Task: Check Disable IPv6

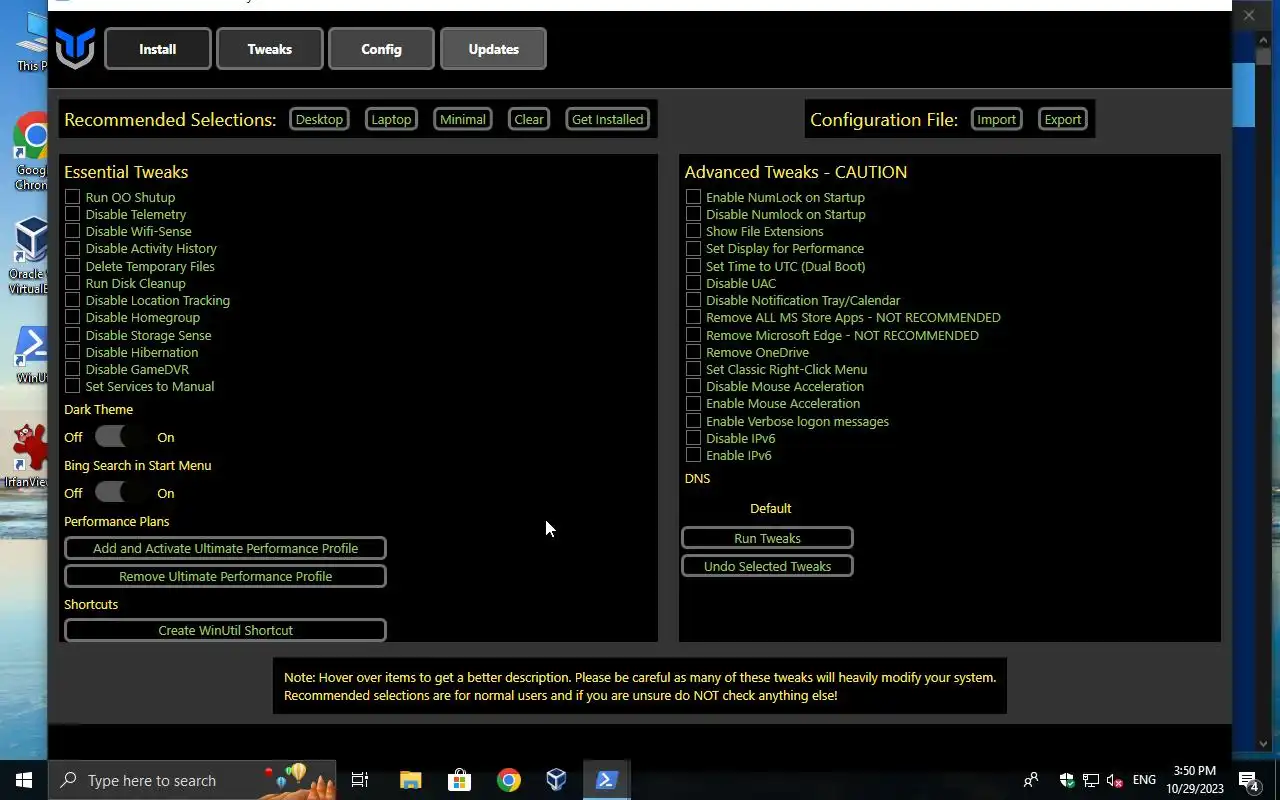Action: [693, 438]
